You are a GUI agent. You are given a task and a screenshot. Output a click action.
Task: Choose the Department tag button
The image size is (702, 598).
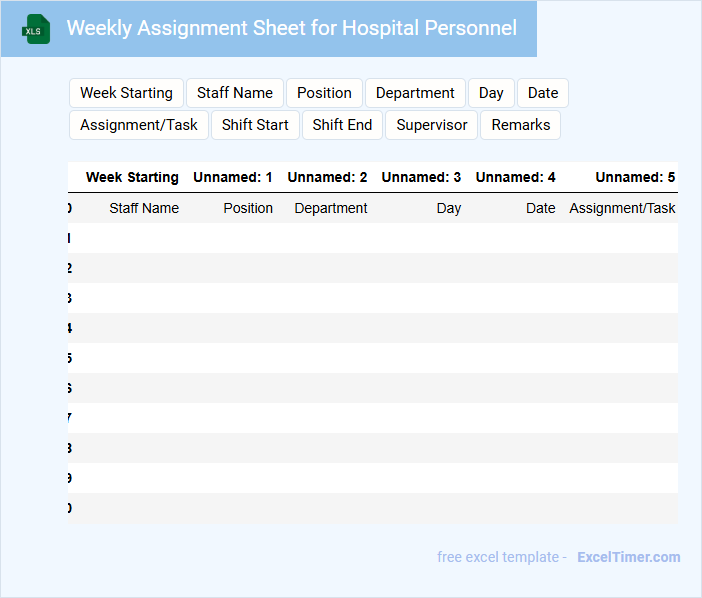[x=415, y=93]
